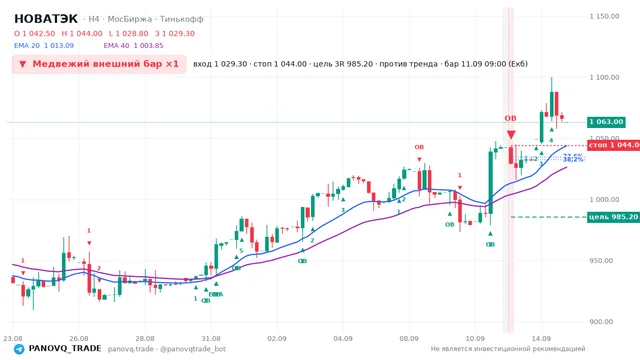
Task: Click the O 1 042.50 open value
Action: pyautogui.click(x=35, y=33)
